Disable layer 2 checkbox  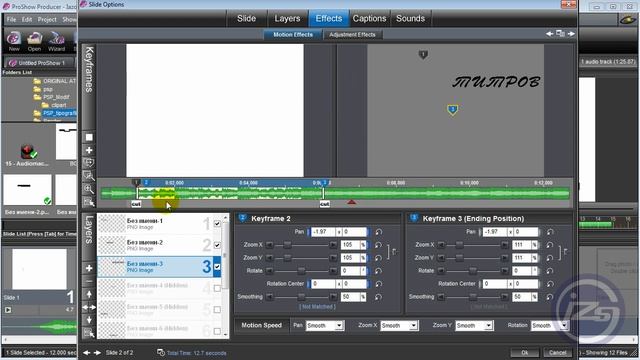(217, 245)
